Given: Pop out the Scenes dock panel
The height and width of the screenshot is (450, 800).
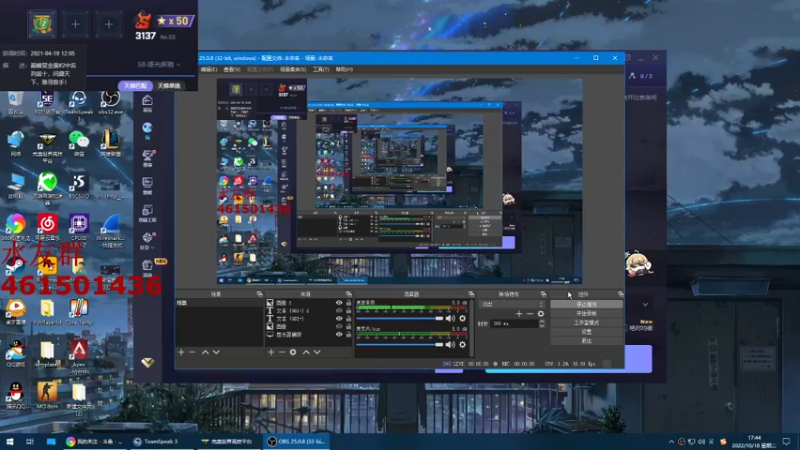Looking at the screenshot, I should click(260, 294).
